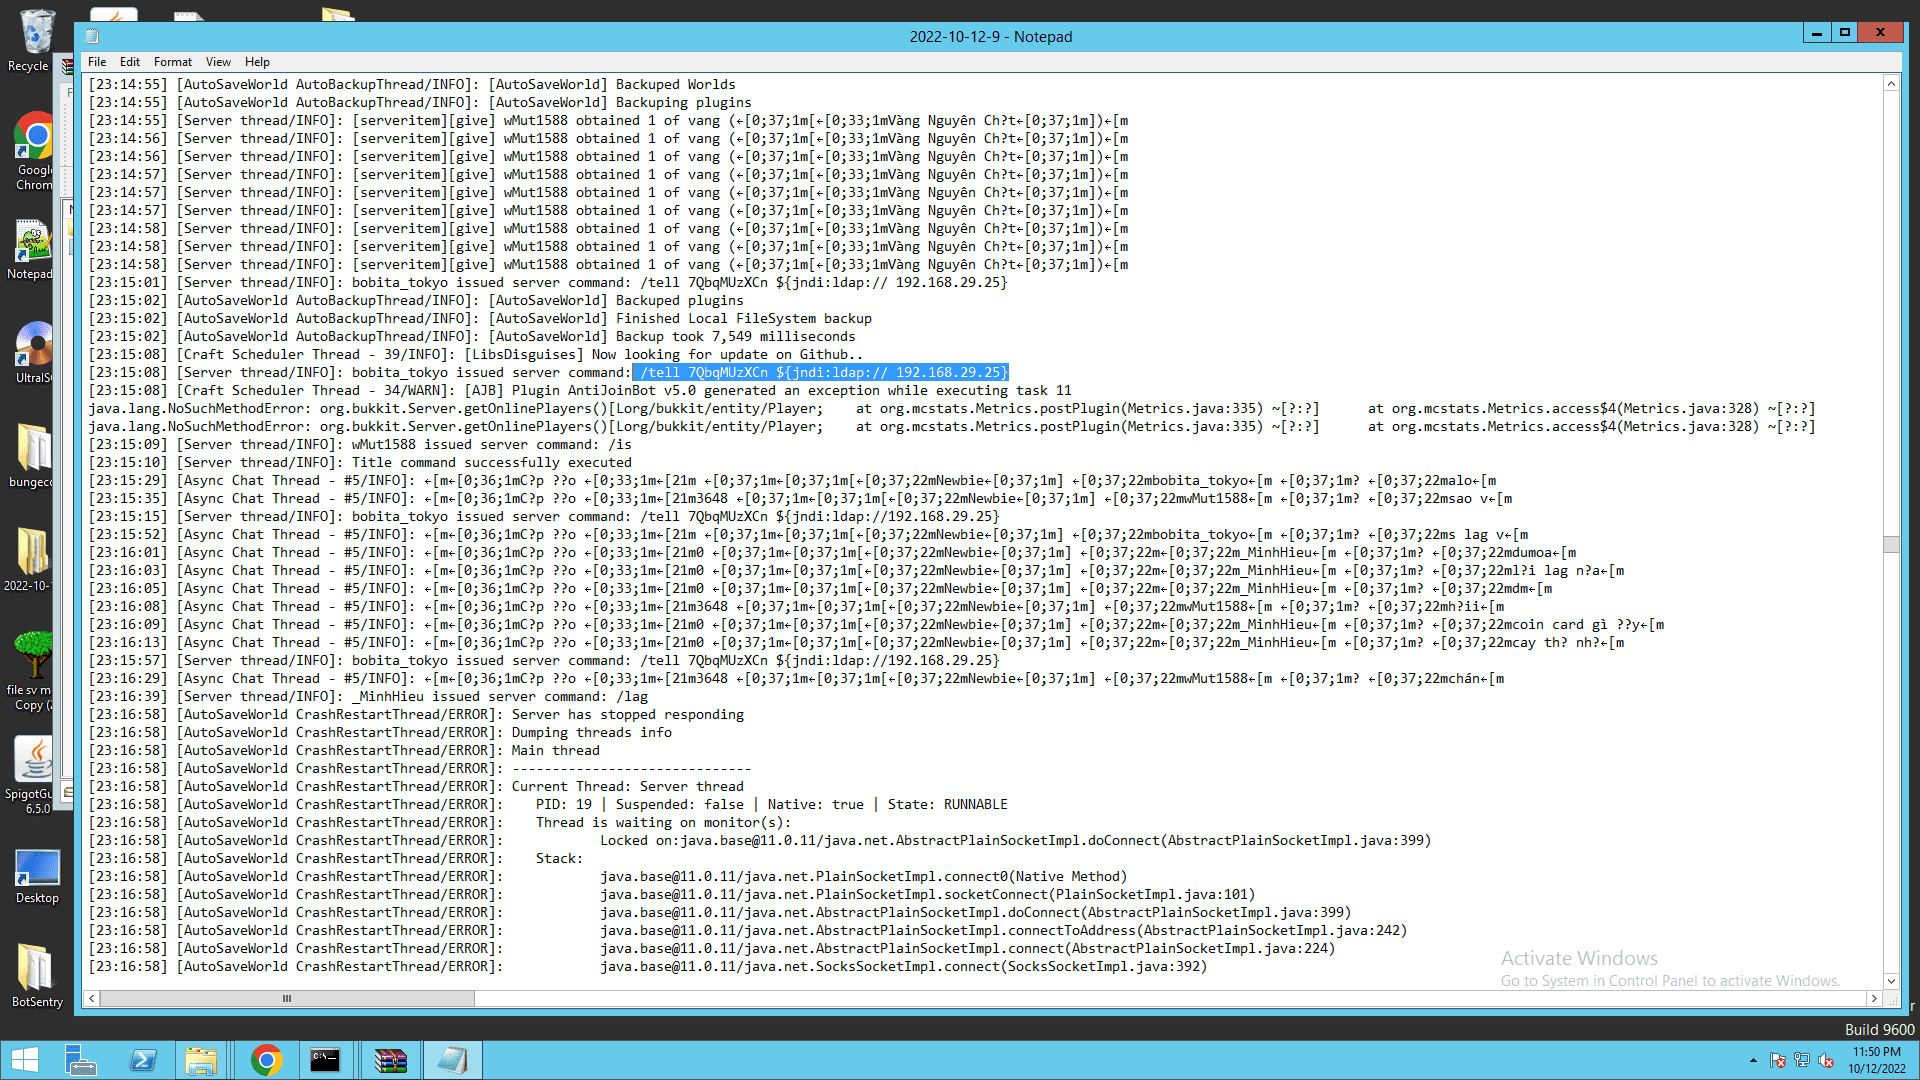Viewport: 1920px width, 1080px height.
Task: Click the horizontal scrollbar right arrow
Action: [1874, 998]
